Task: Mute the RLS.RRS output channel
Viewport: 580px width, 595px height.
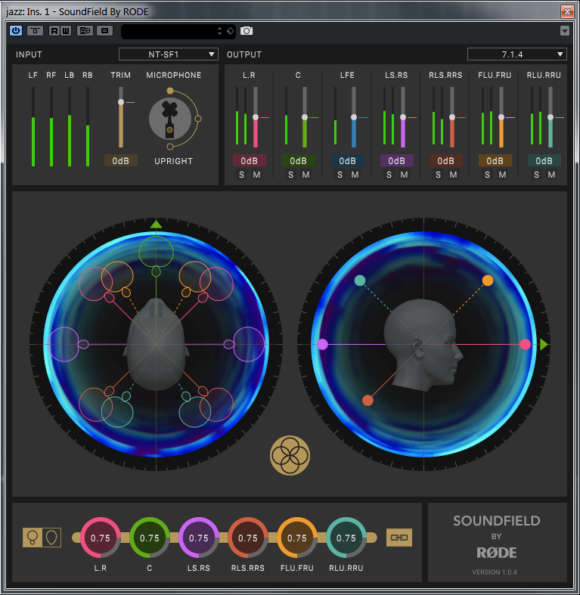Action: 453,175
